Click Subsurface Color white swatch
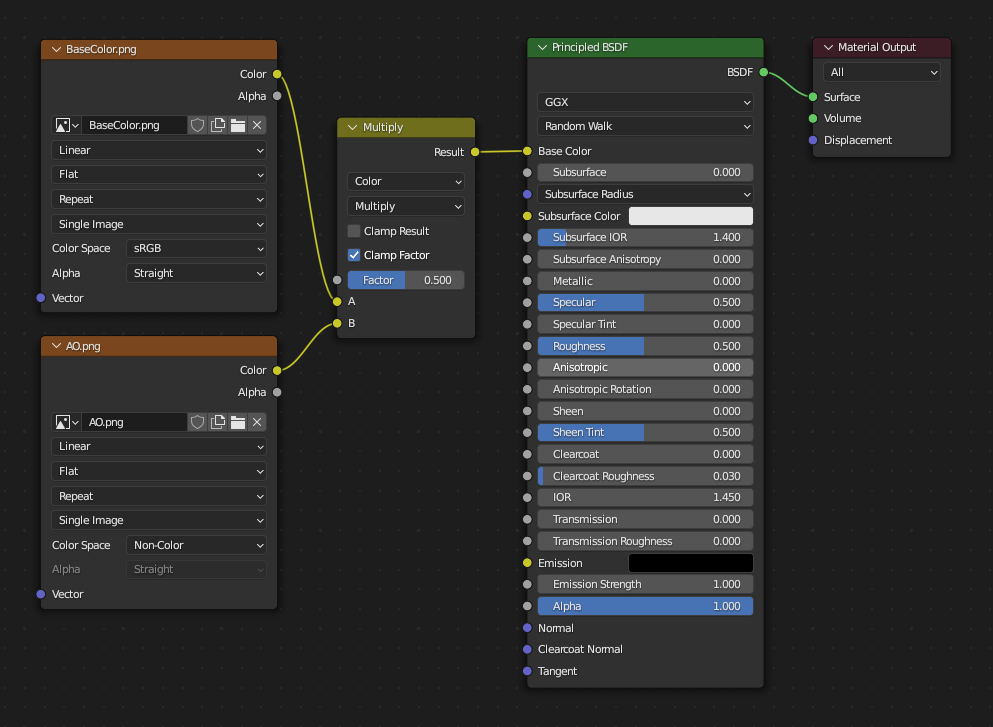 pyautogui.click(x=691, y=216)
